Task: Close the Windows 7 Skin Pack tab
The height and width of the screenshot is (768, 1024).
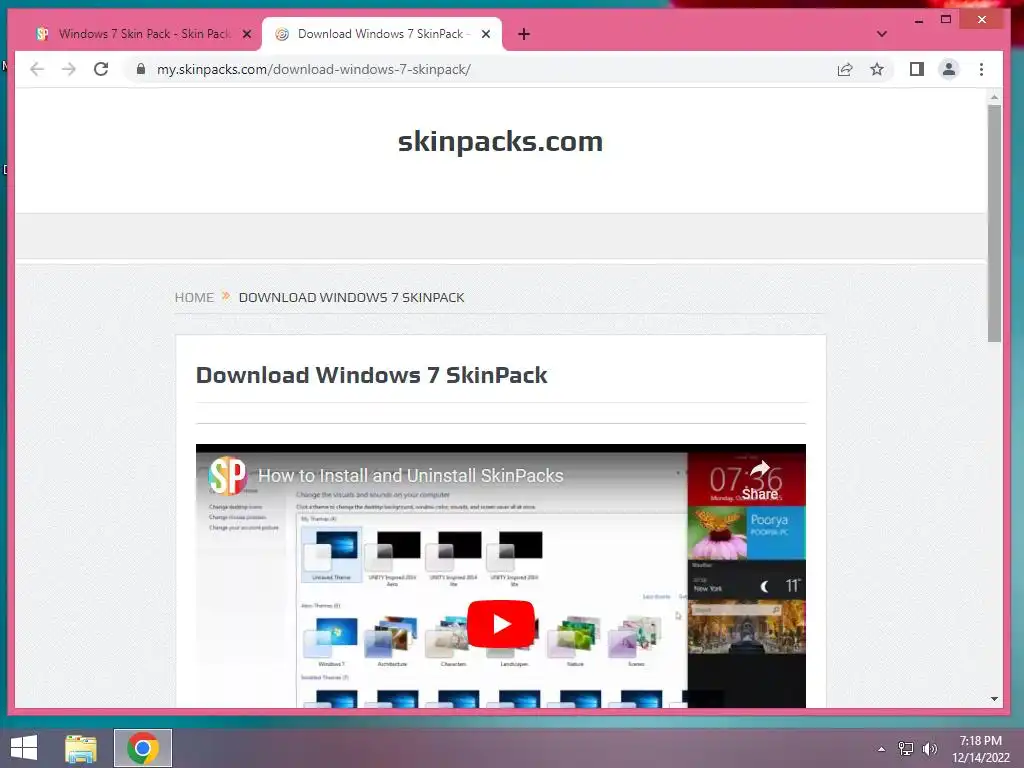Action: pos(247,34)
